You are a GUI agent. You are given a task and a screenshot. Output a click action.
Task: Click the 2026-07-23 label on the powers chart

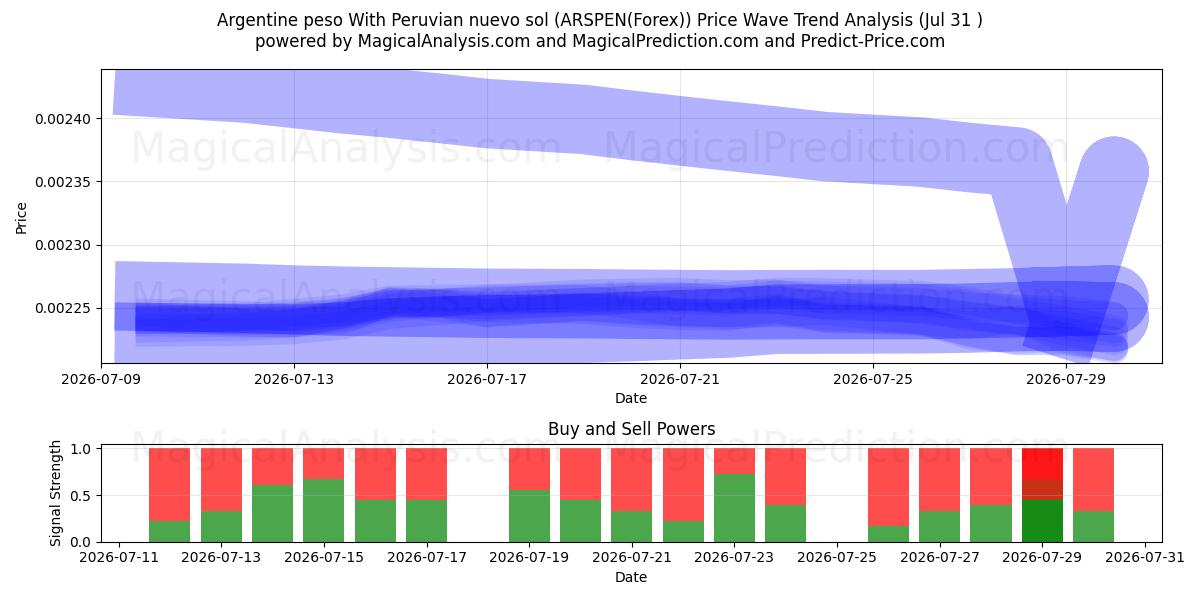[x=734, y=558]
